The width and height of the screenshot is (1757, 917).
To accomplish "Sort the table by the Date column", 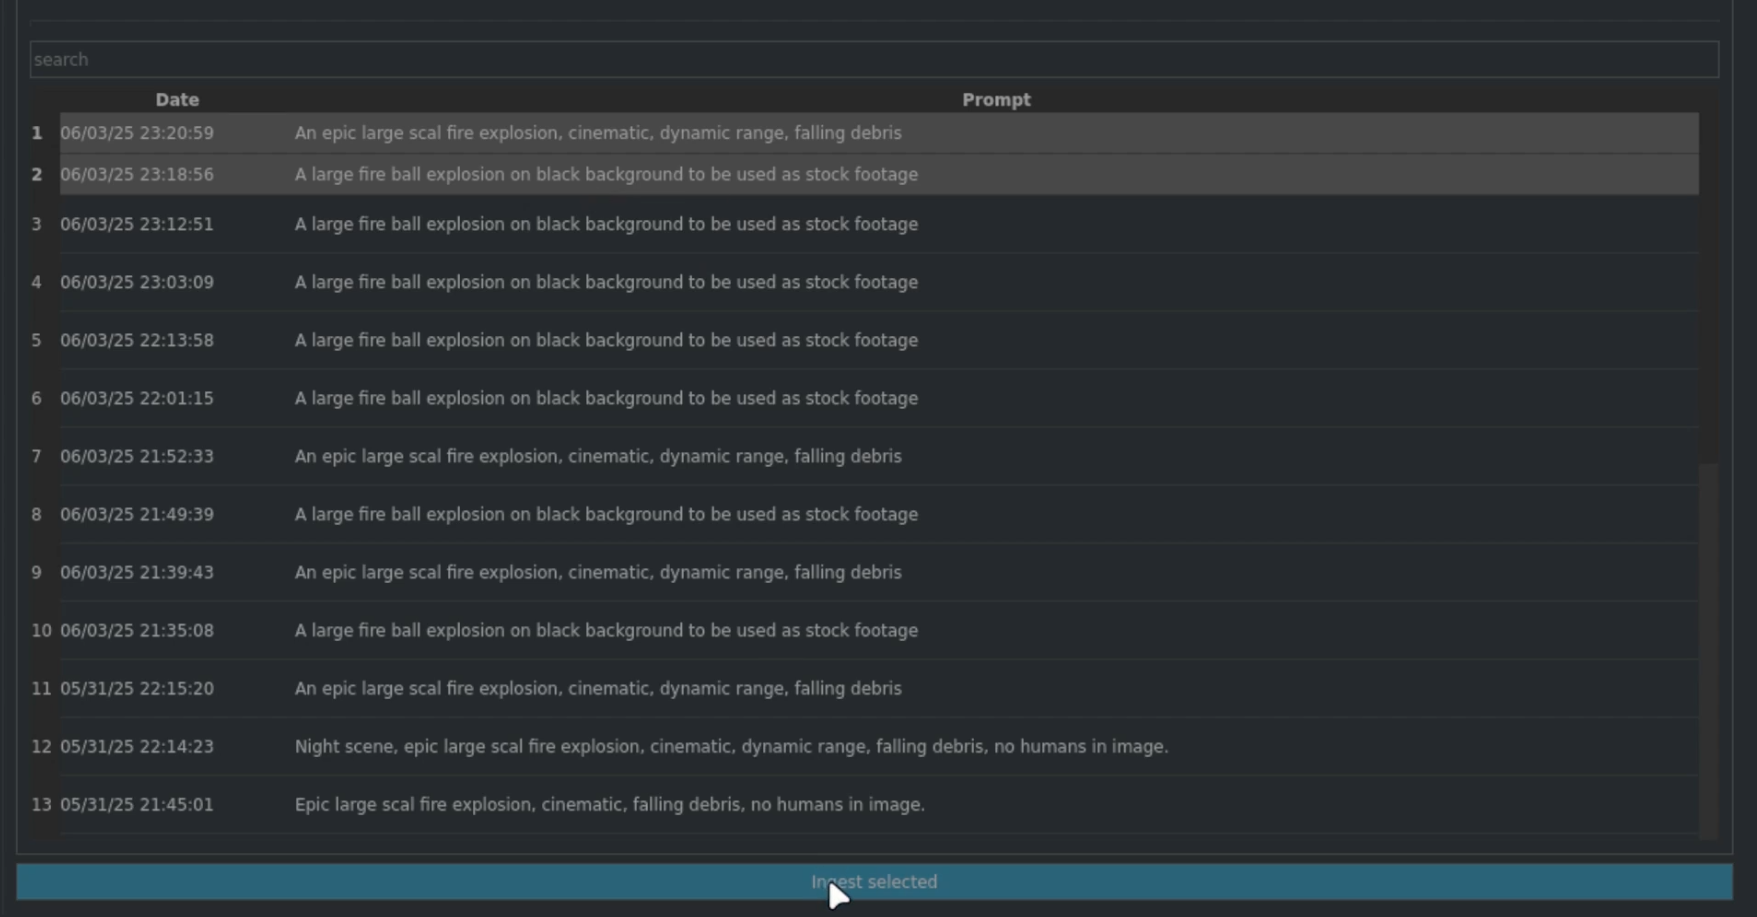I will (176, 99).
